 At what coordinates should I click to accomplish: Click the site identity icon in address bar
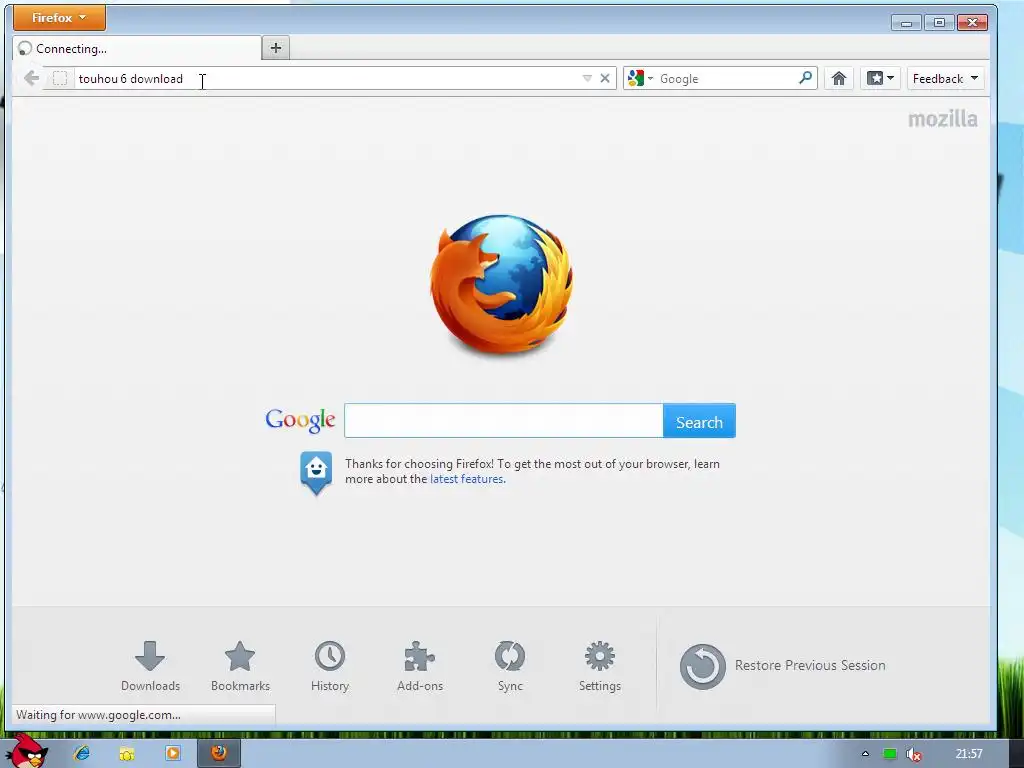tap(59, 78)
